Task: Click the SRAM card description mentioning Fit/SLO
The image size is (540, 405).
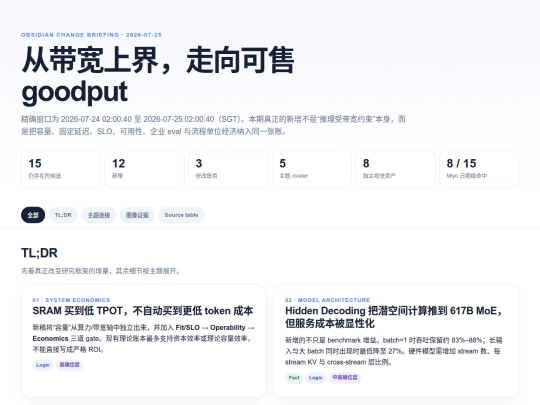Action: click(143, 339)
